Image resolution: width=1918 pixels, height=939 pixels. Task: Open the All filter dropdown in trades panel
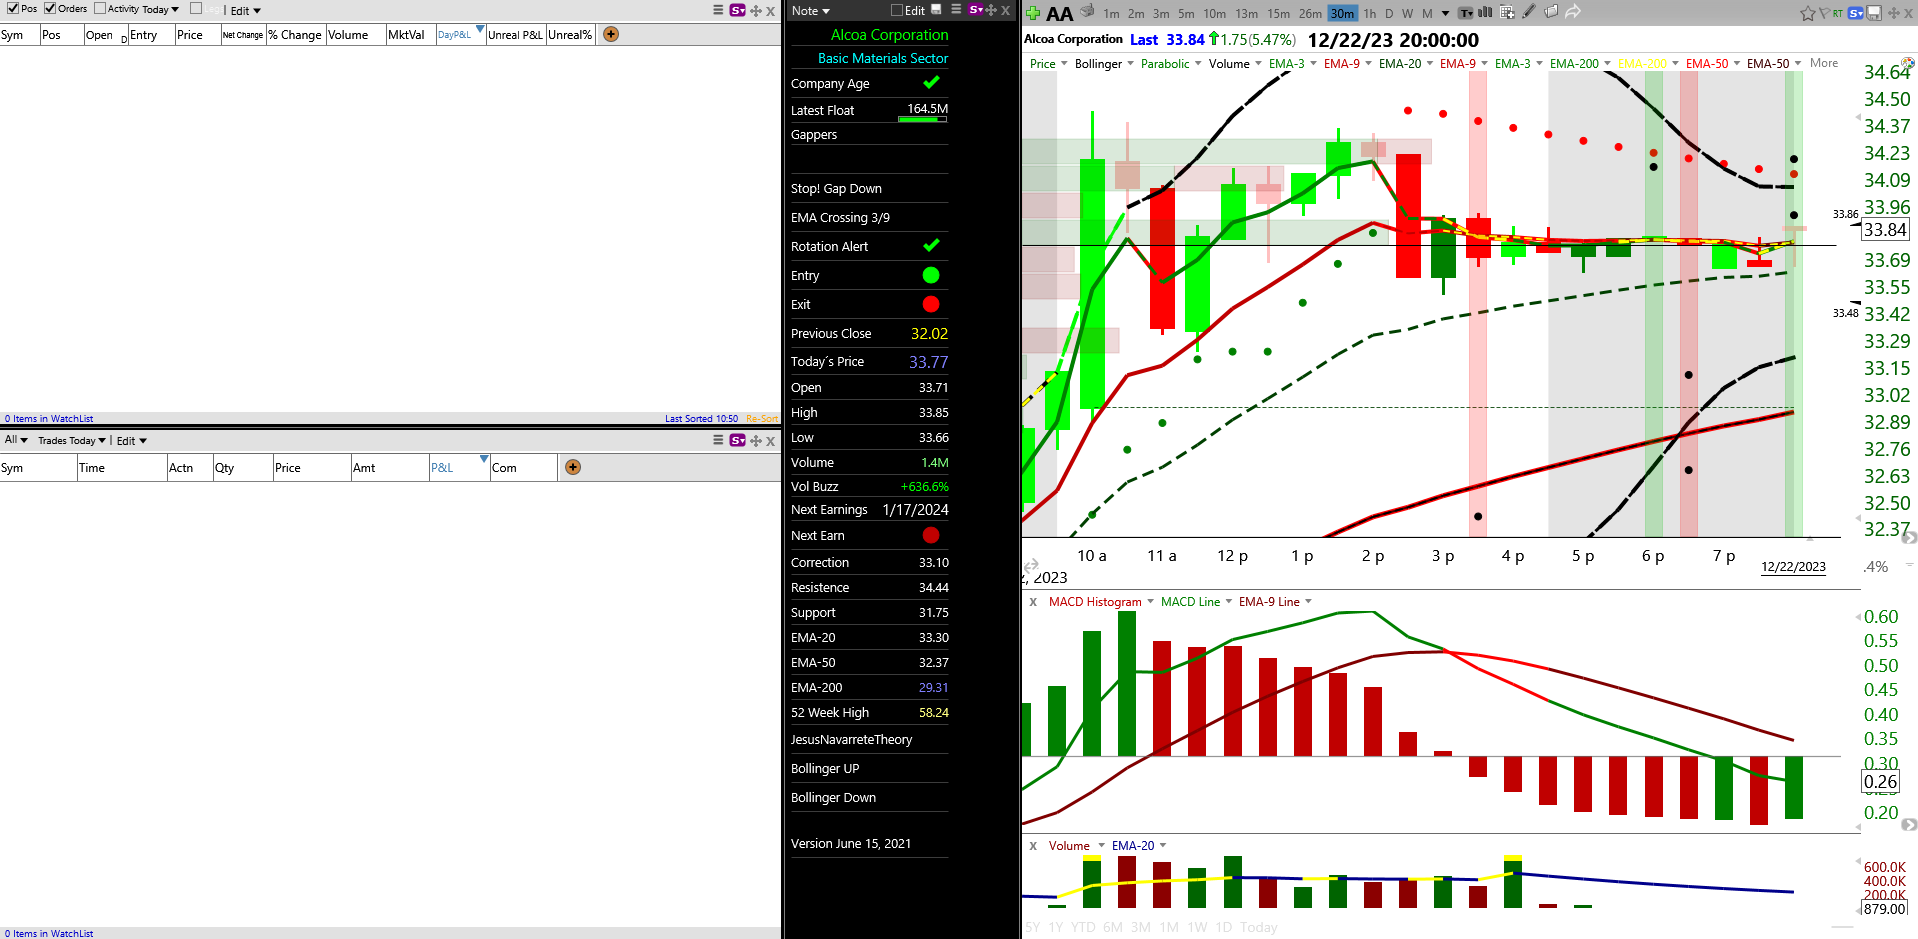tap(16, 440)
